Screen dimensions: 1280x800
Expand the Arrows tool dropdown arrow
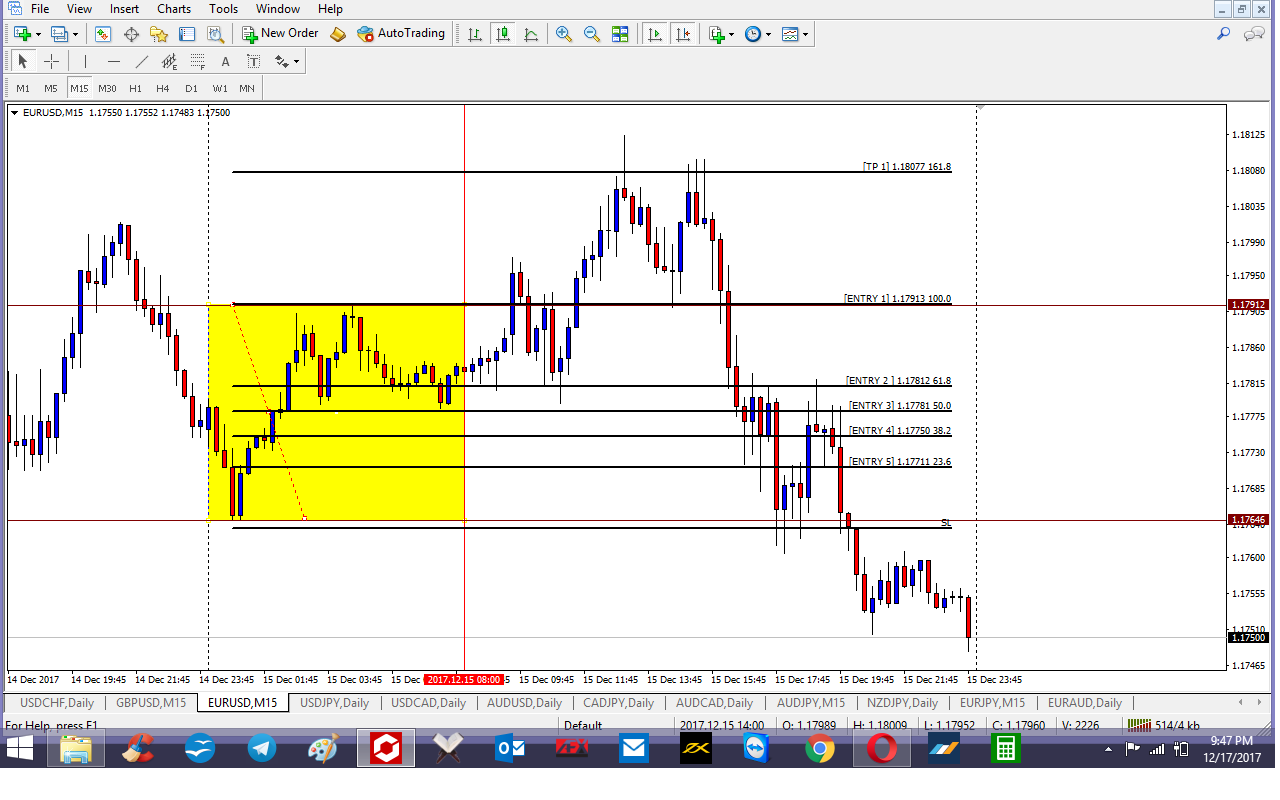[x=296, y=61]
